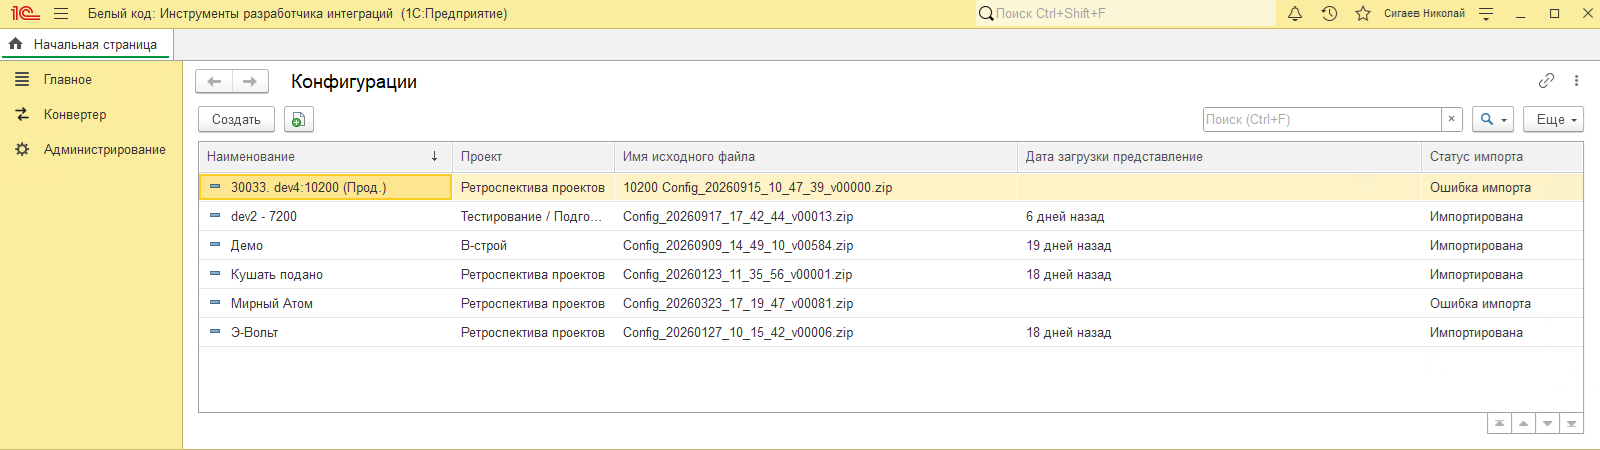The image size is (1600, 450).
Task: Move one page down in list
Action: pyautogui.click(x=1547, y=424)
